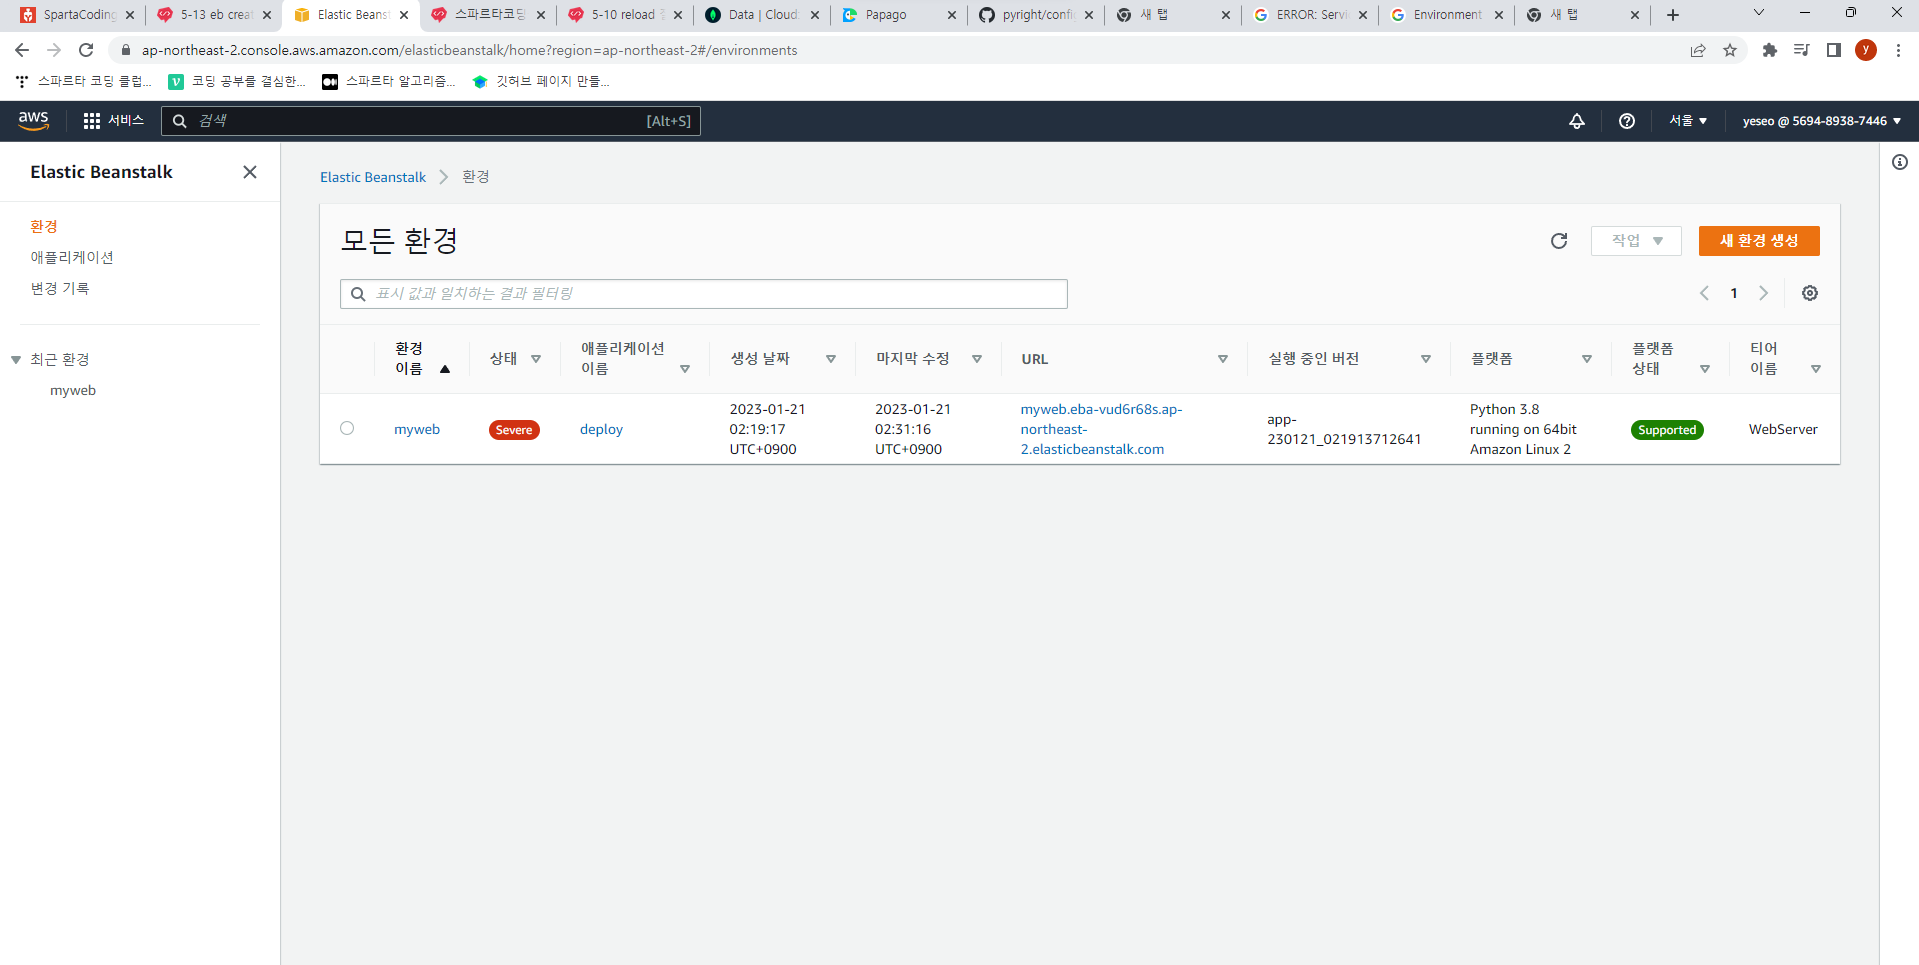Viewport: 1919px width, 965px height.
Task: Switch to the pyright/config GitHub tab
Action: [1035, 15]
